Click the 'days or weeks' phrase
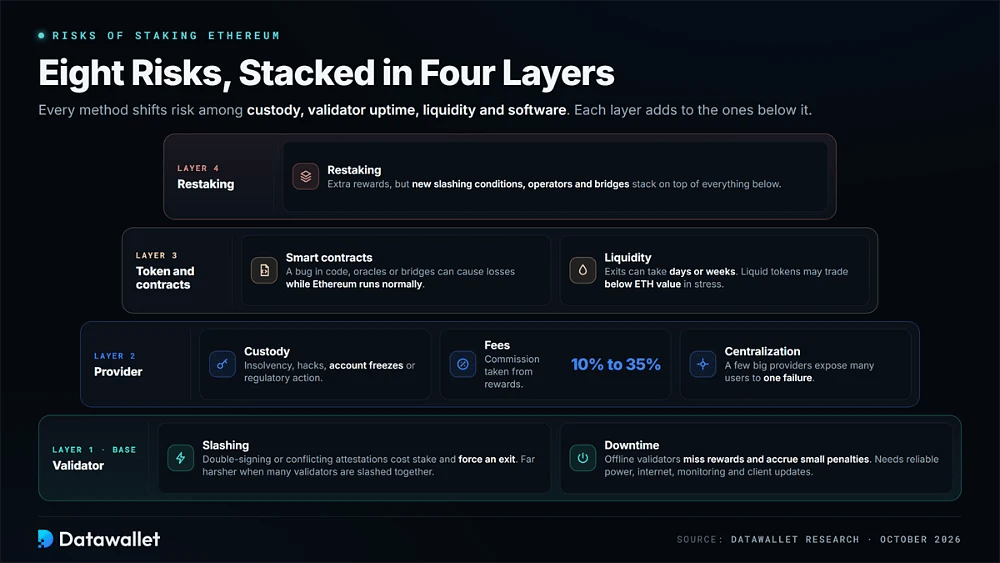1000x563 pixels. [702, 272]
